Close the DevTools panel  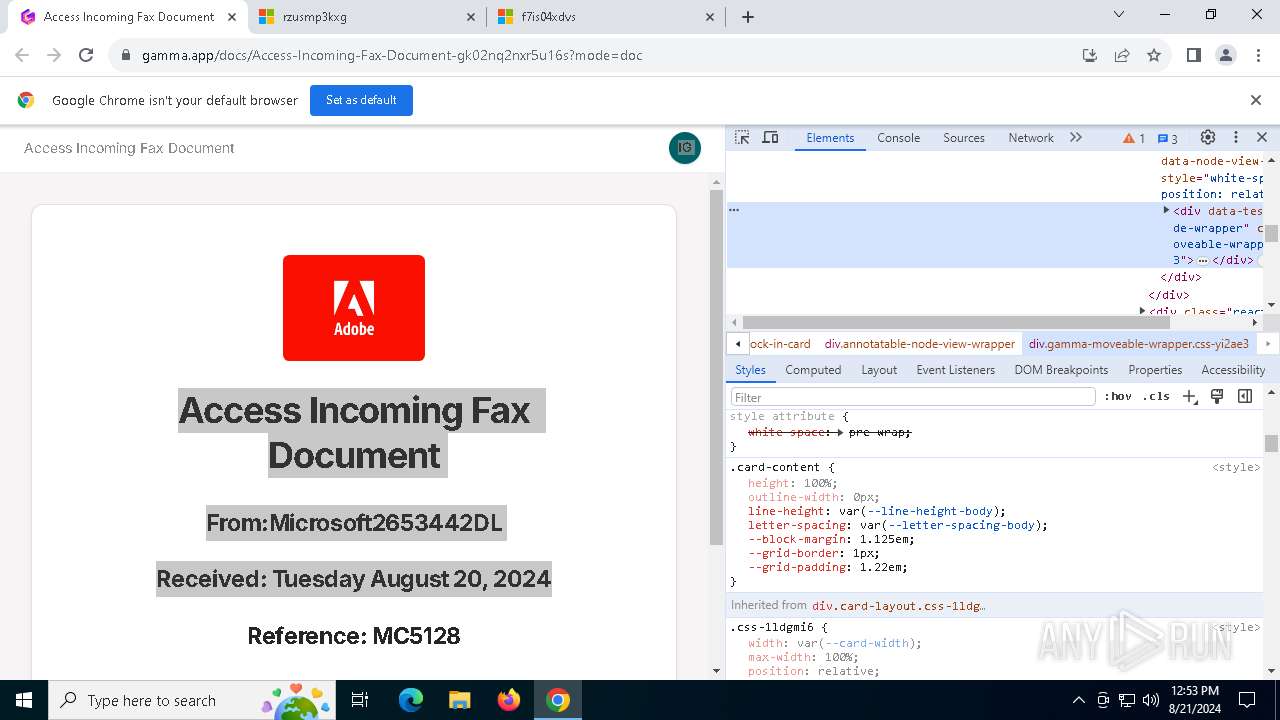point(1261,138)
